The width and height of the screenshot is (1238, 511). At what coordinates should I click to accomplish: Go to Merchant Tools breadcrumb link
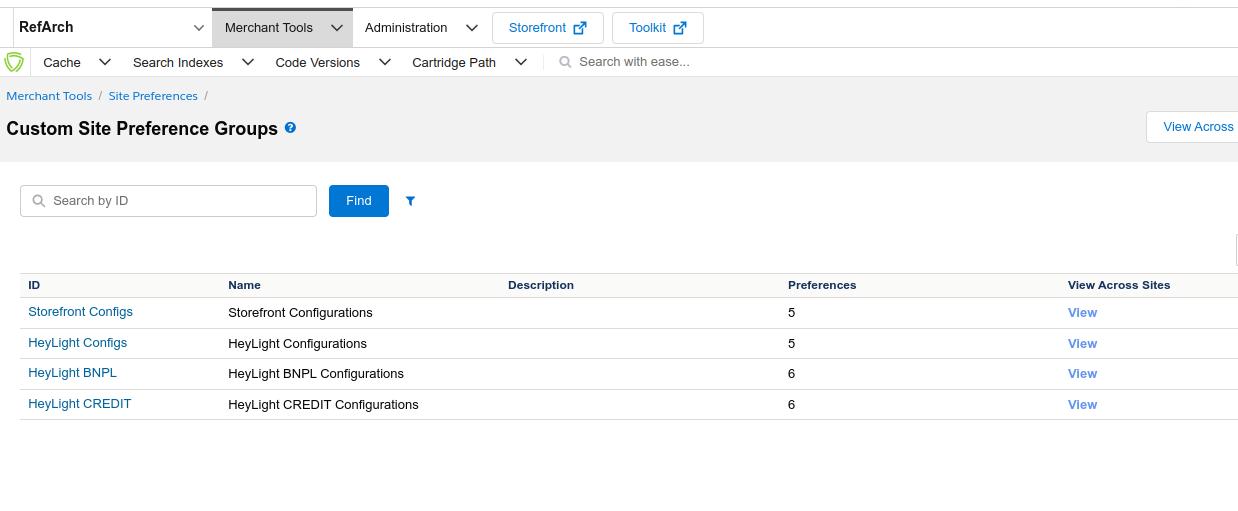[49, 96]
